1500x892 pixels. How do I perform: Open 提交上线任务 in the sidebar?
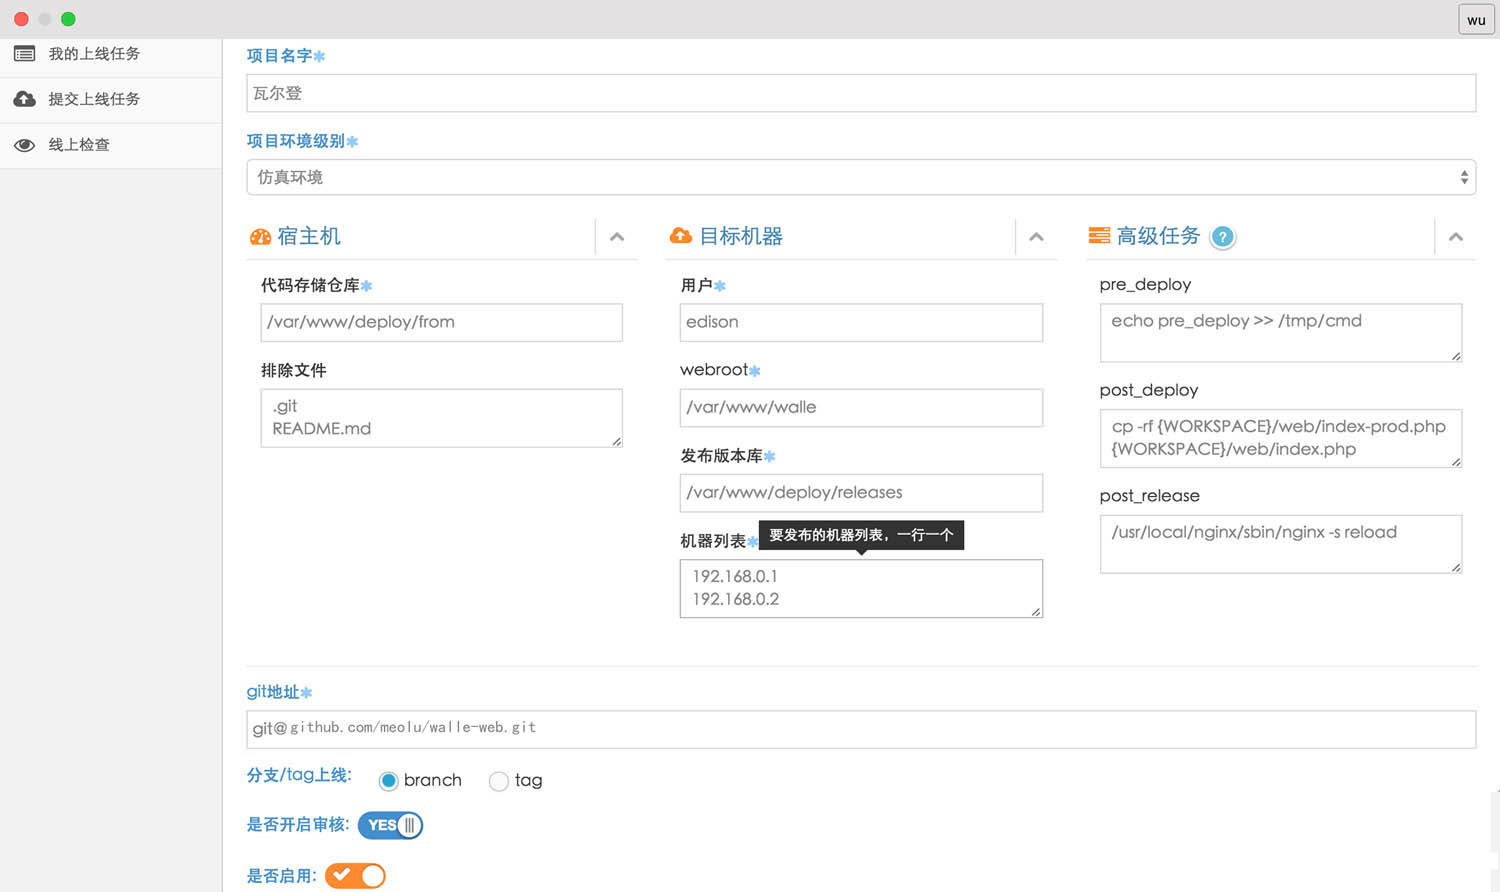coord(110,99)
